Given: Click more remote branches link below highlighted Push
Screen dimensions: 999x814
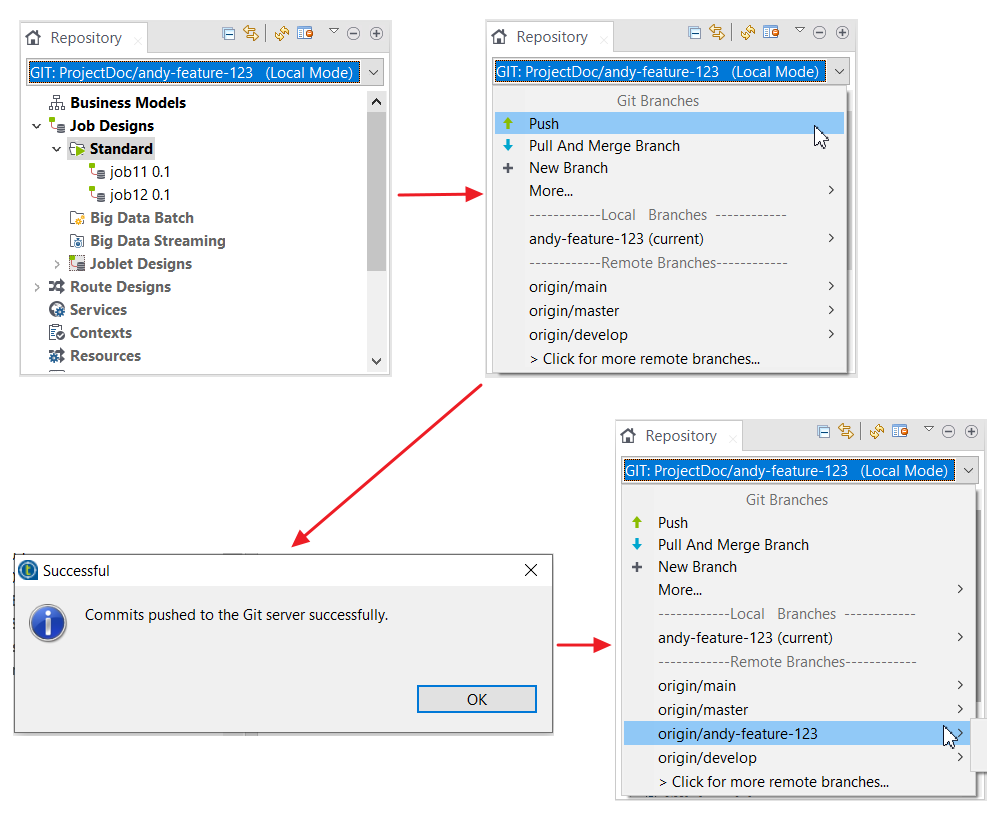Looking at the screenshot, I should (x=645, y=359).
